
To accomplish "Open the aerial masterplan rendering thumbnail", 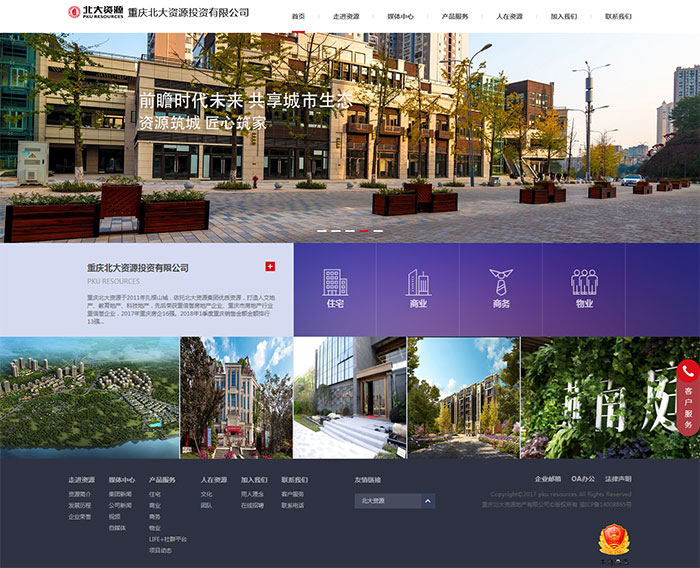I will click(x=89, y=397).
